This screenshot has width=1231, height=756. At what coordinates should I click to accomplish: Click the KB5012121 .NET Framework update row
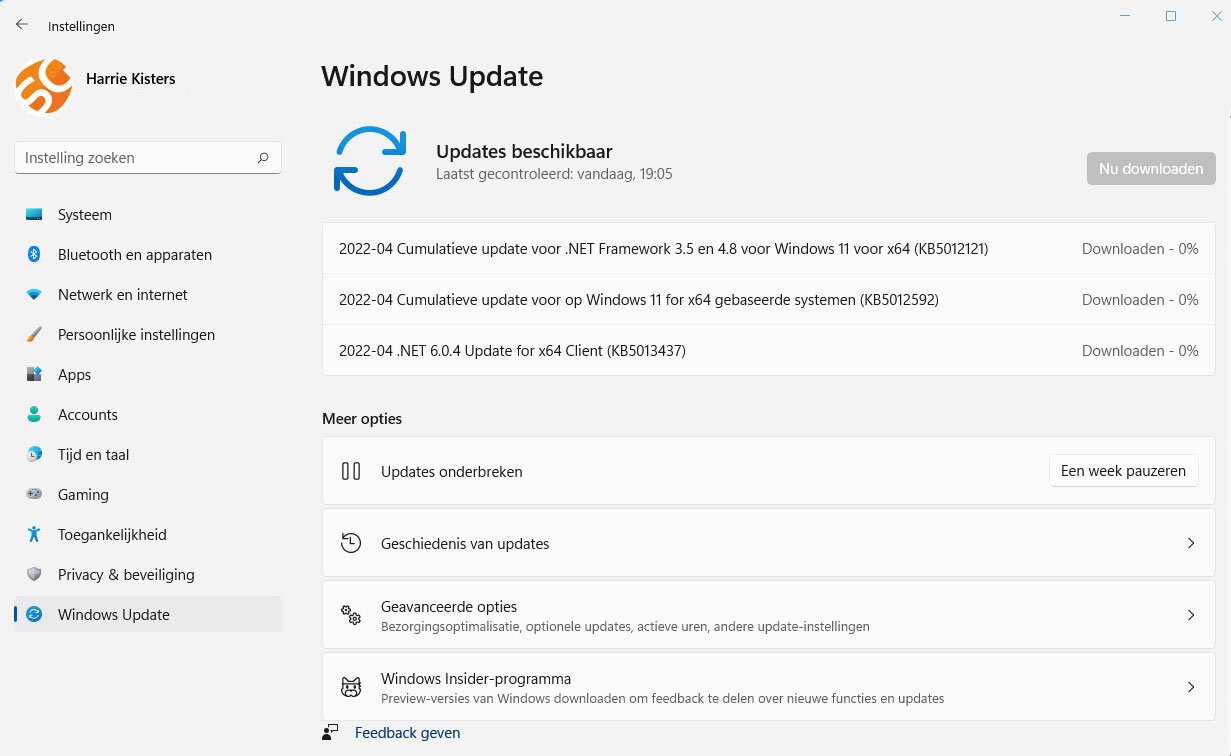(x=768, y=249)
